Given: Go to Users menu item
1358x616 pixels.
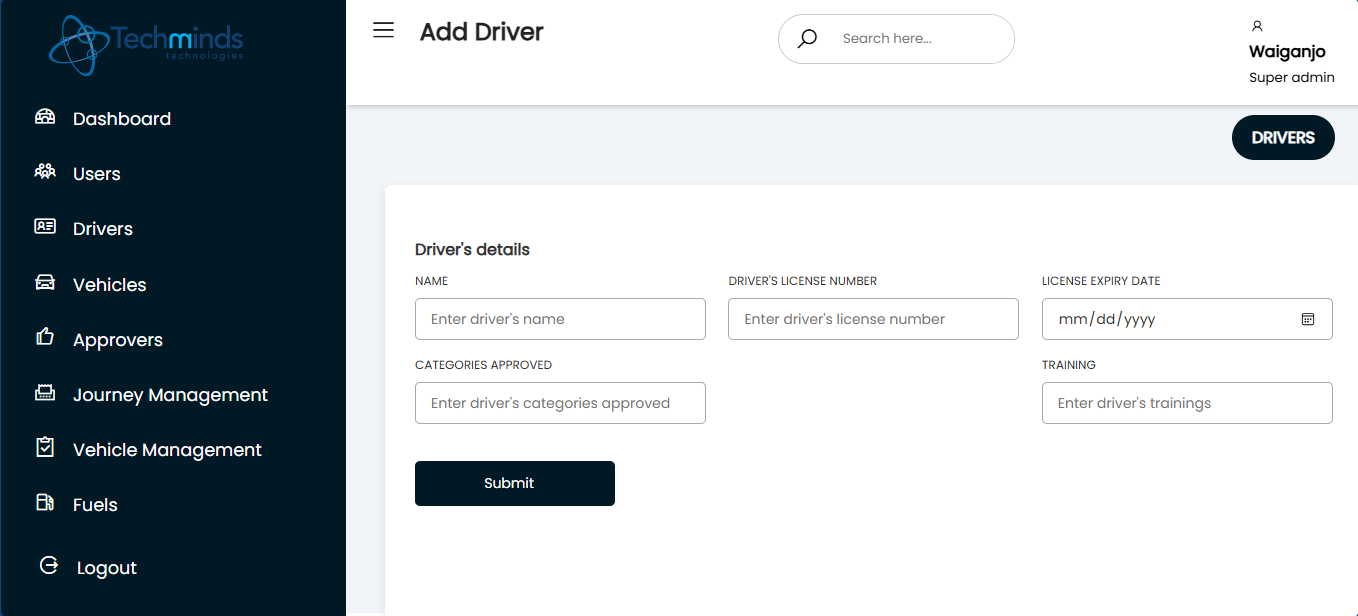Looking at the screenshot, I should click(x=97, y=174).
